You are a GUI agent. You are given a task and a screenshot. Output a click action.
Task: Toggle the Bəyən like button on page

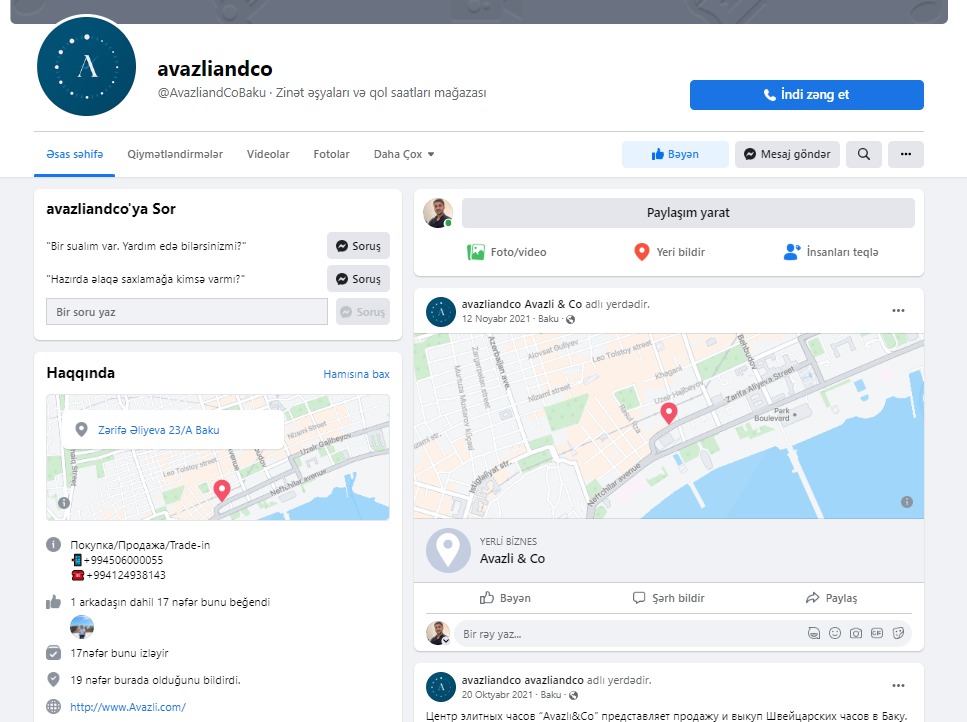point(675,154)
